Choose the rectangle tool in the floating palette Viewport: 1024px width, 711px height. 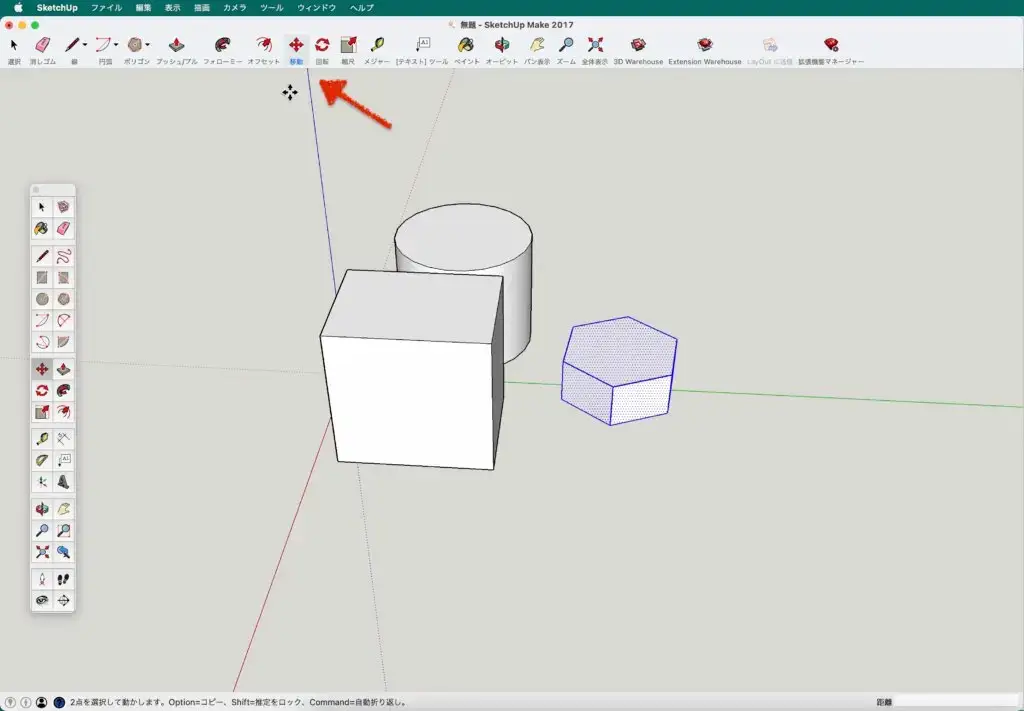coord(42,277)
